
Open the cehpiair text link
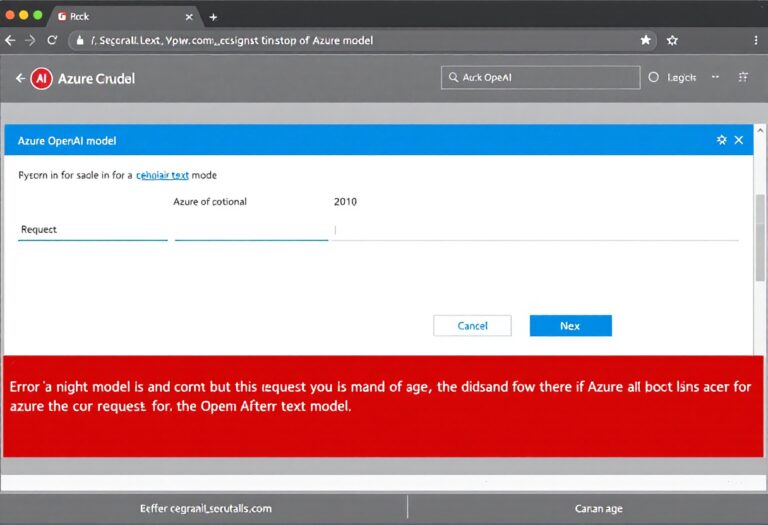click(x=162, y=175)
